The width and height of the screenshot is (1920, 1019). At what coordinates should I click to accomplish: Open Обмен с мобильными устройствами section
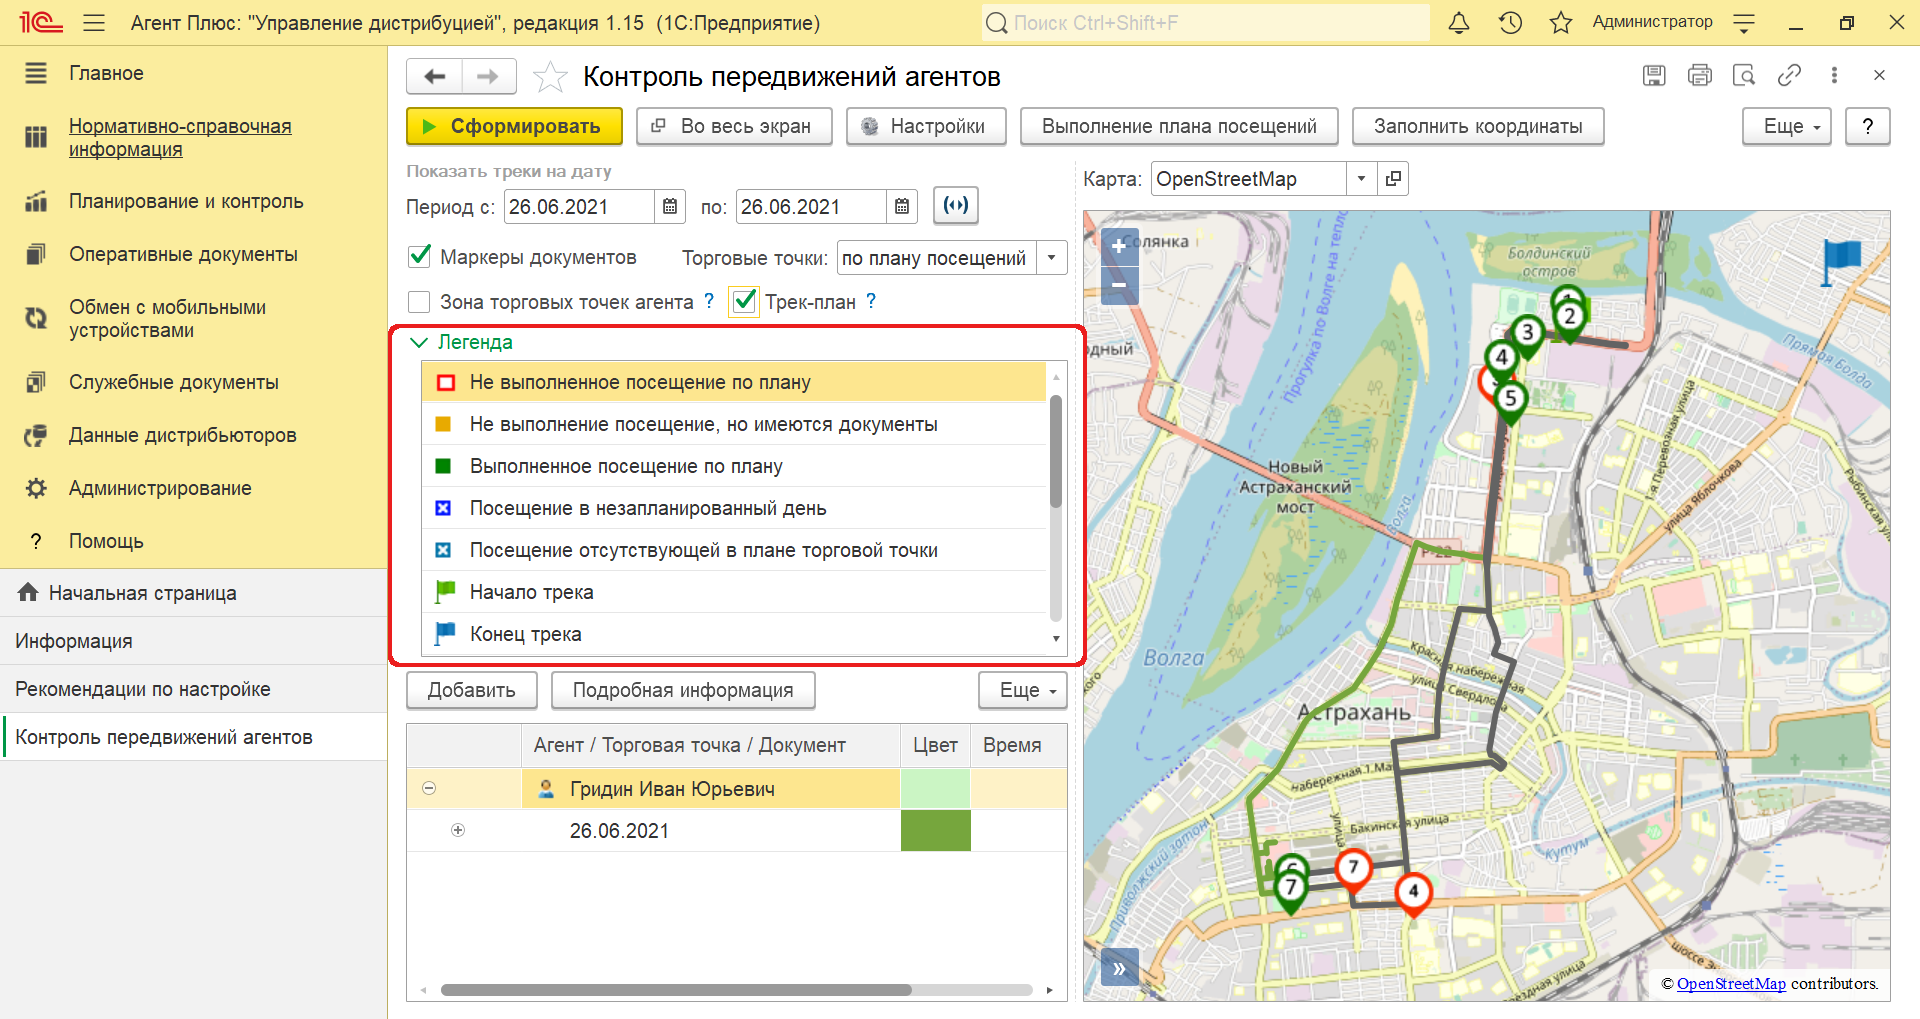(x=167, y=318)
